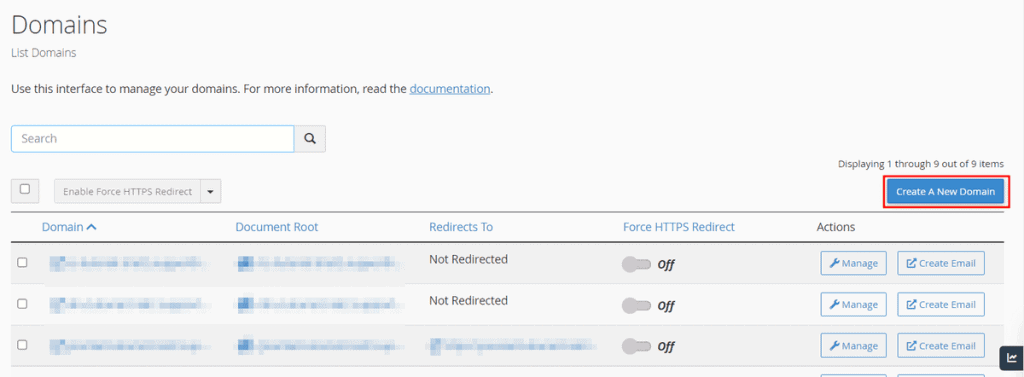
Task: Click the magnifying glass search icon
Action: (x=310, y=139)
